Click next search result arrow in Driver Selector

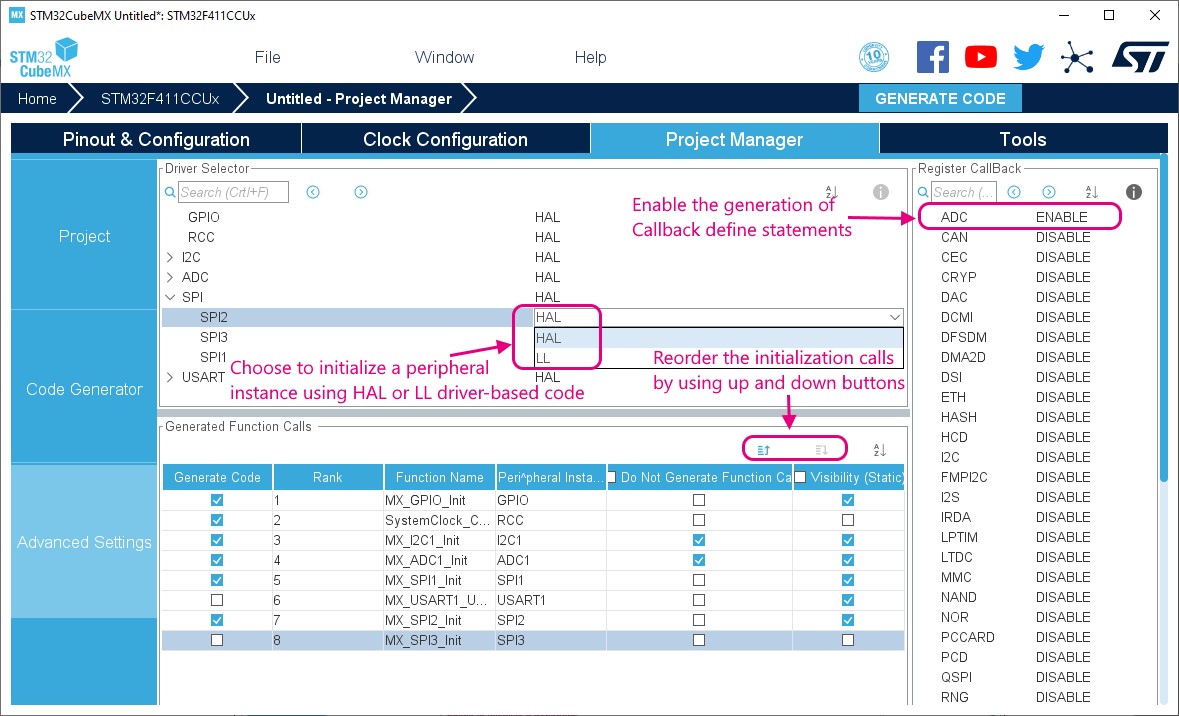[361, 193]
